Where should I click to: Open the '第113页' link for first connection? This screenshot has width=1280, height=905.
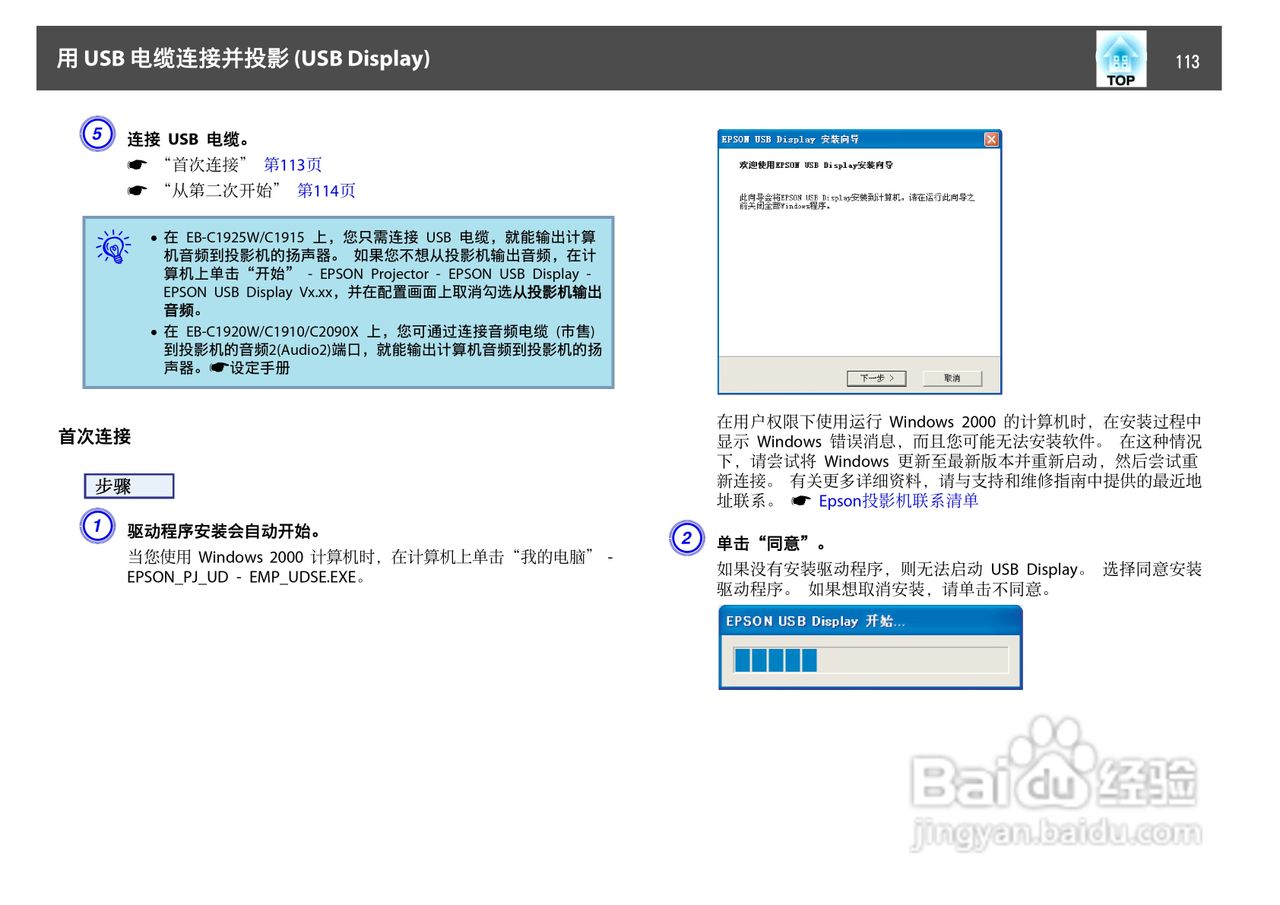(x=292, y=164)
